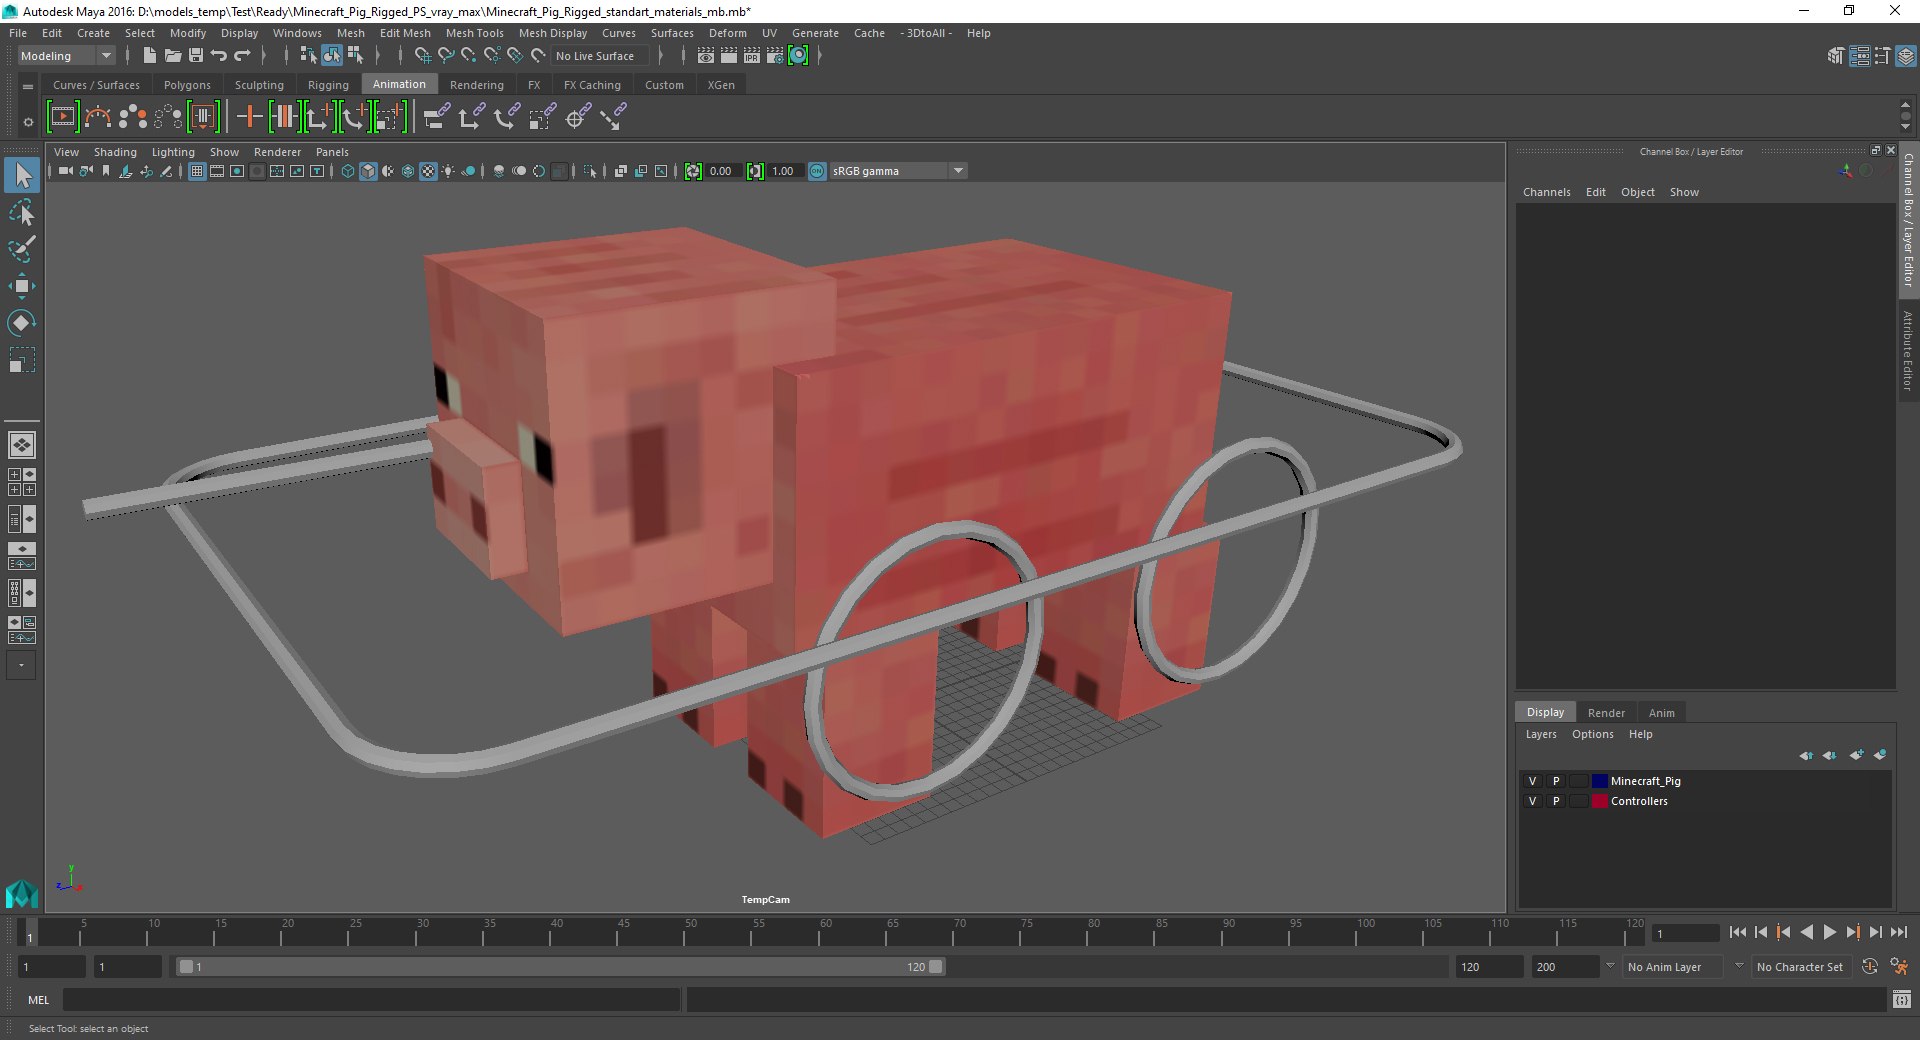Open Render Settings icon
Screen dimensions: 1920x1040
775,56
